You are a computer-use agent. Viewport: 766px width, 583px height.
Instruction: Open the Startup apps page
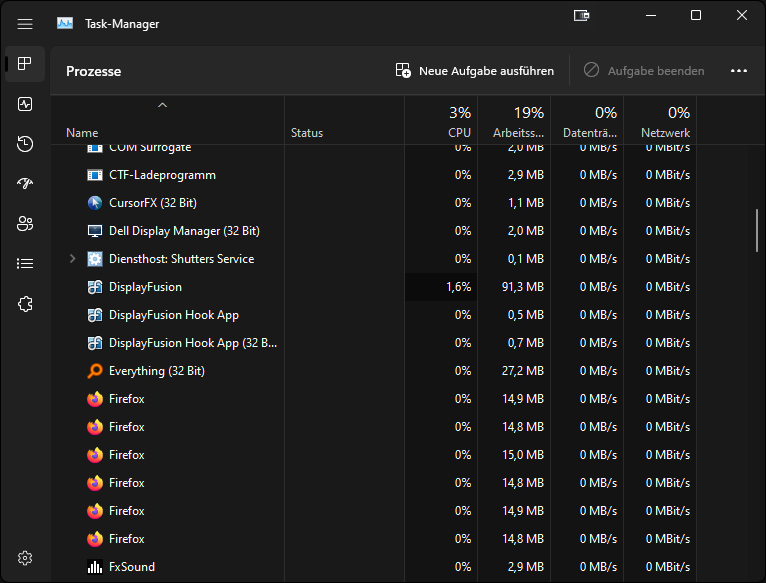tap(25, 184)
